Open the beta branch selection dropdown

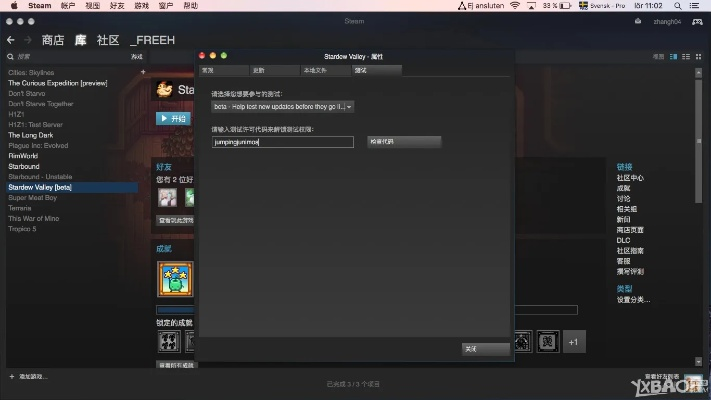pos(282,107)
